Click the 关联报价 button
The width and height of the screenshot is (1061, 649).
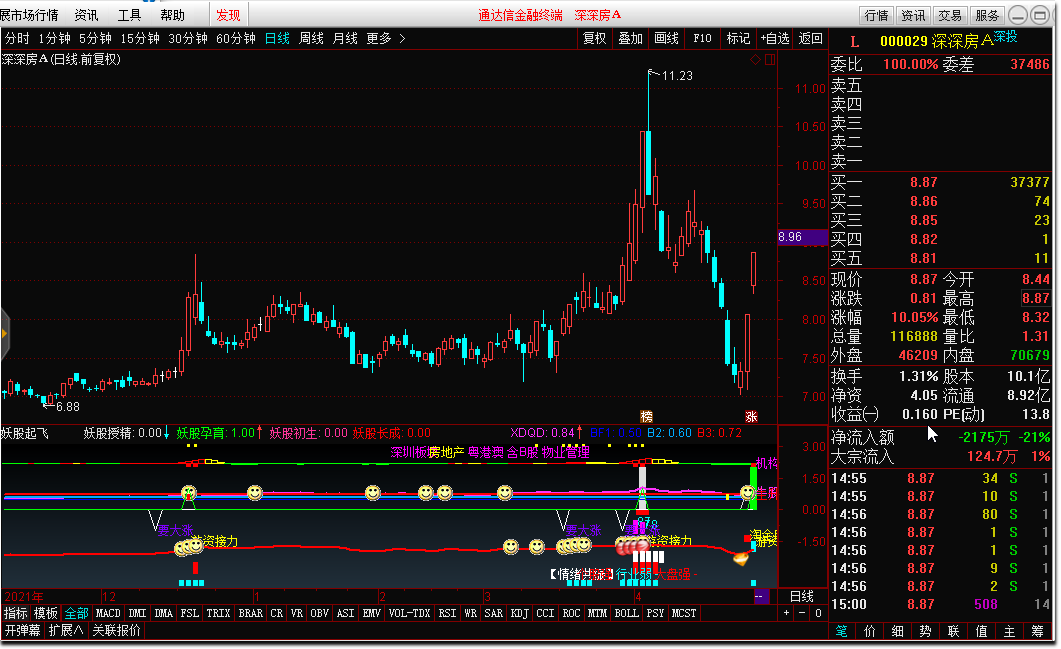(x=116, y=630)
